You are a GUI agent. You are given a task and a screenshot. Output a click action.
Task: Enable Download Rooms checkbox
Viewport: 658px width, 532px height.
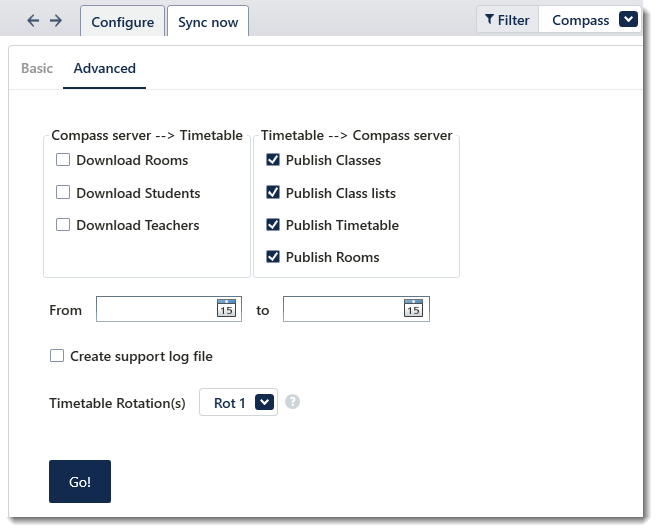(x=63, y=160)
